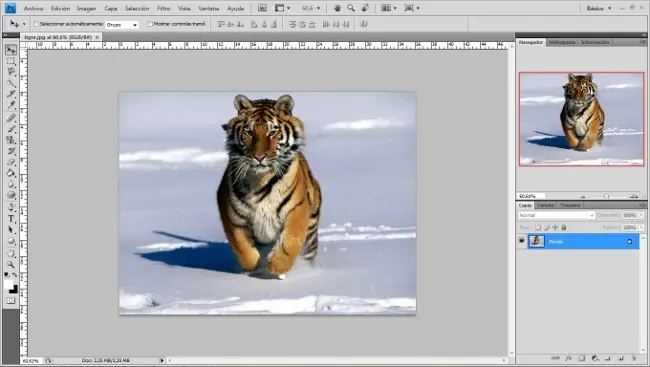The image size is (650, 367).
Task: Select the Ellipse shape tool
Action: tap(11, 241)
